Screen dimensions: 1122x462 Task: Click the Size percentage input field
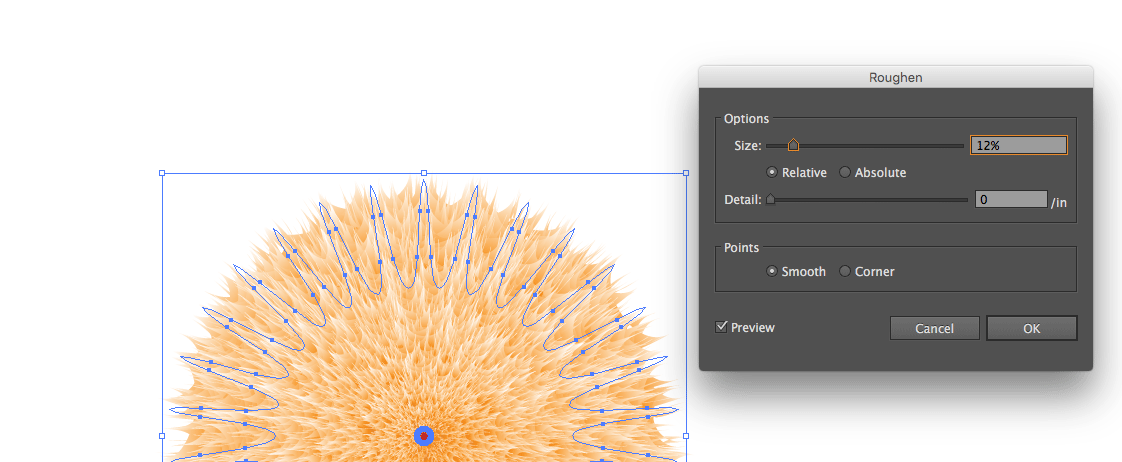1018,145
